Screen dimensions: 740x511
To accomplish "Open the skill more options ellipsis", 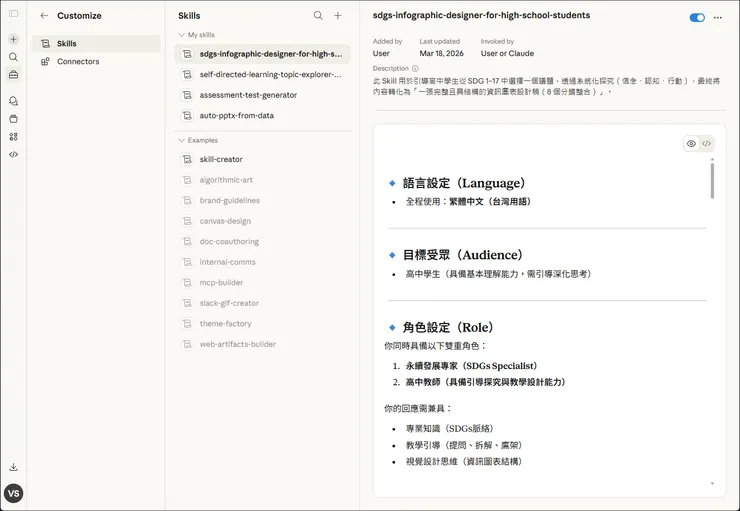I will click(x=718, y=17).
